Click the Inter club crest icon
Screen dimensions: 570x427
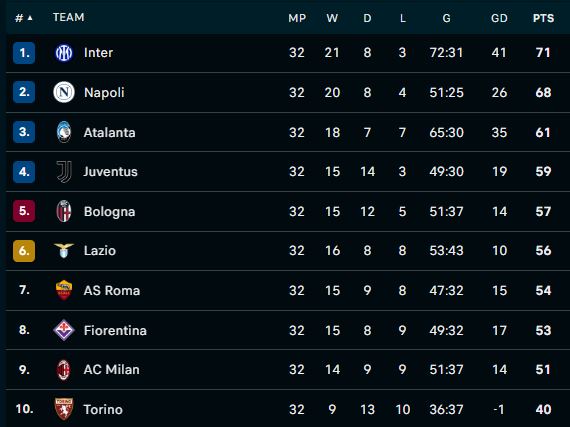[x=64, y=53]
